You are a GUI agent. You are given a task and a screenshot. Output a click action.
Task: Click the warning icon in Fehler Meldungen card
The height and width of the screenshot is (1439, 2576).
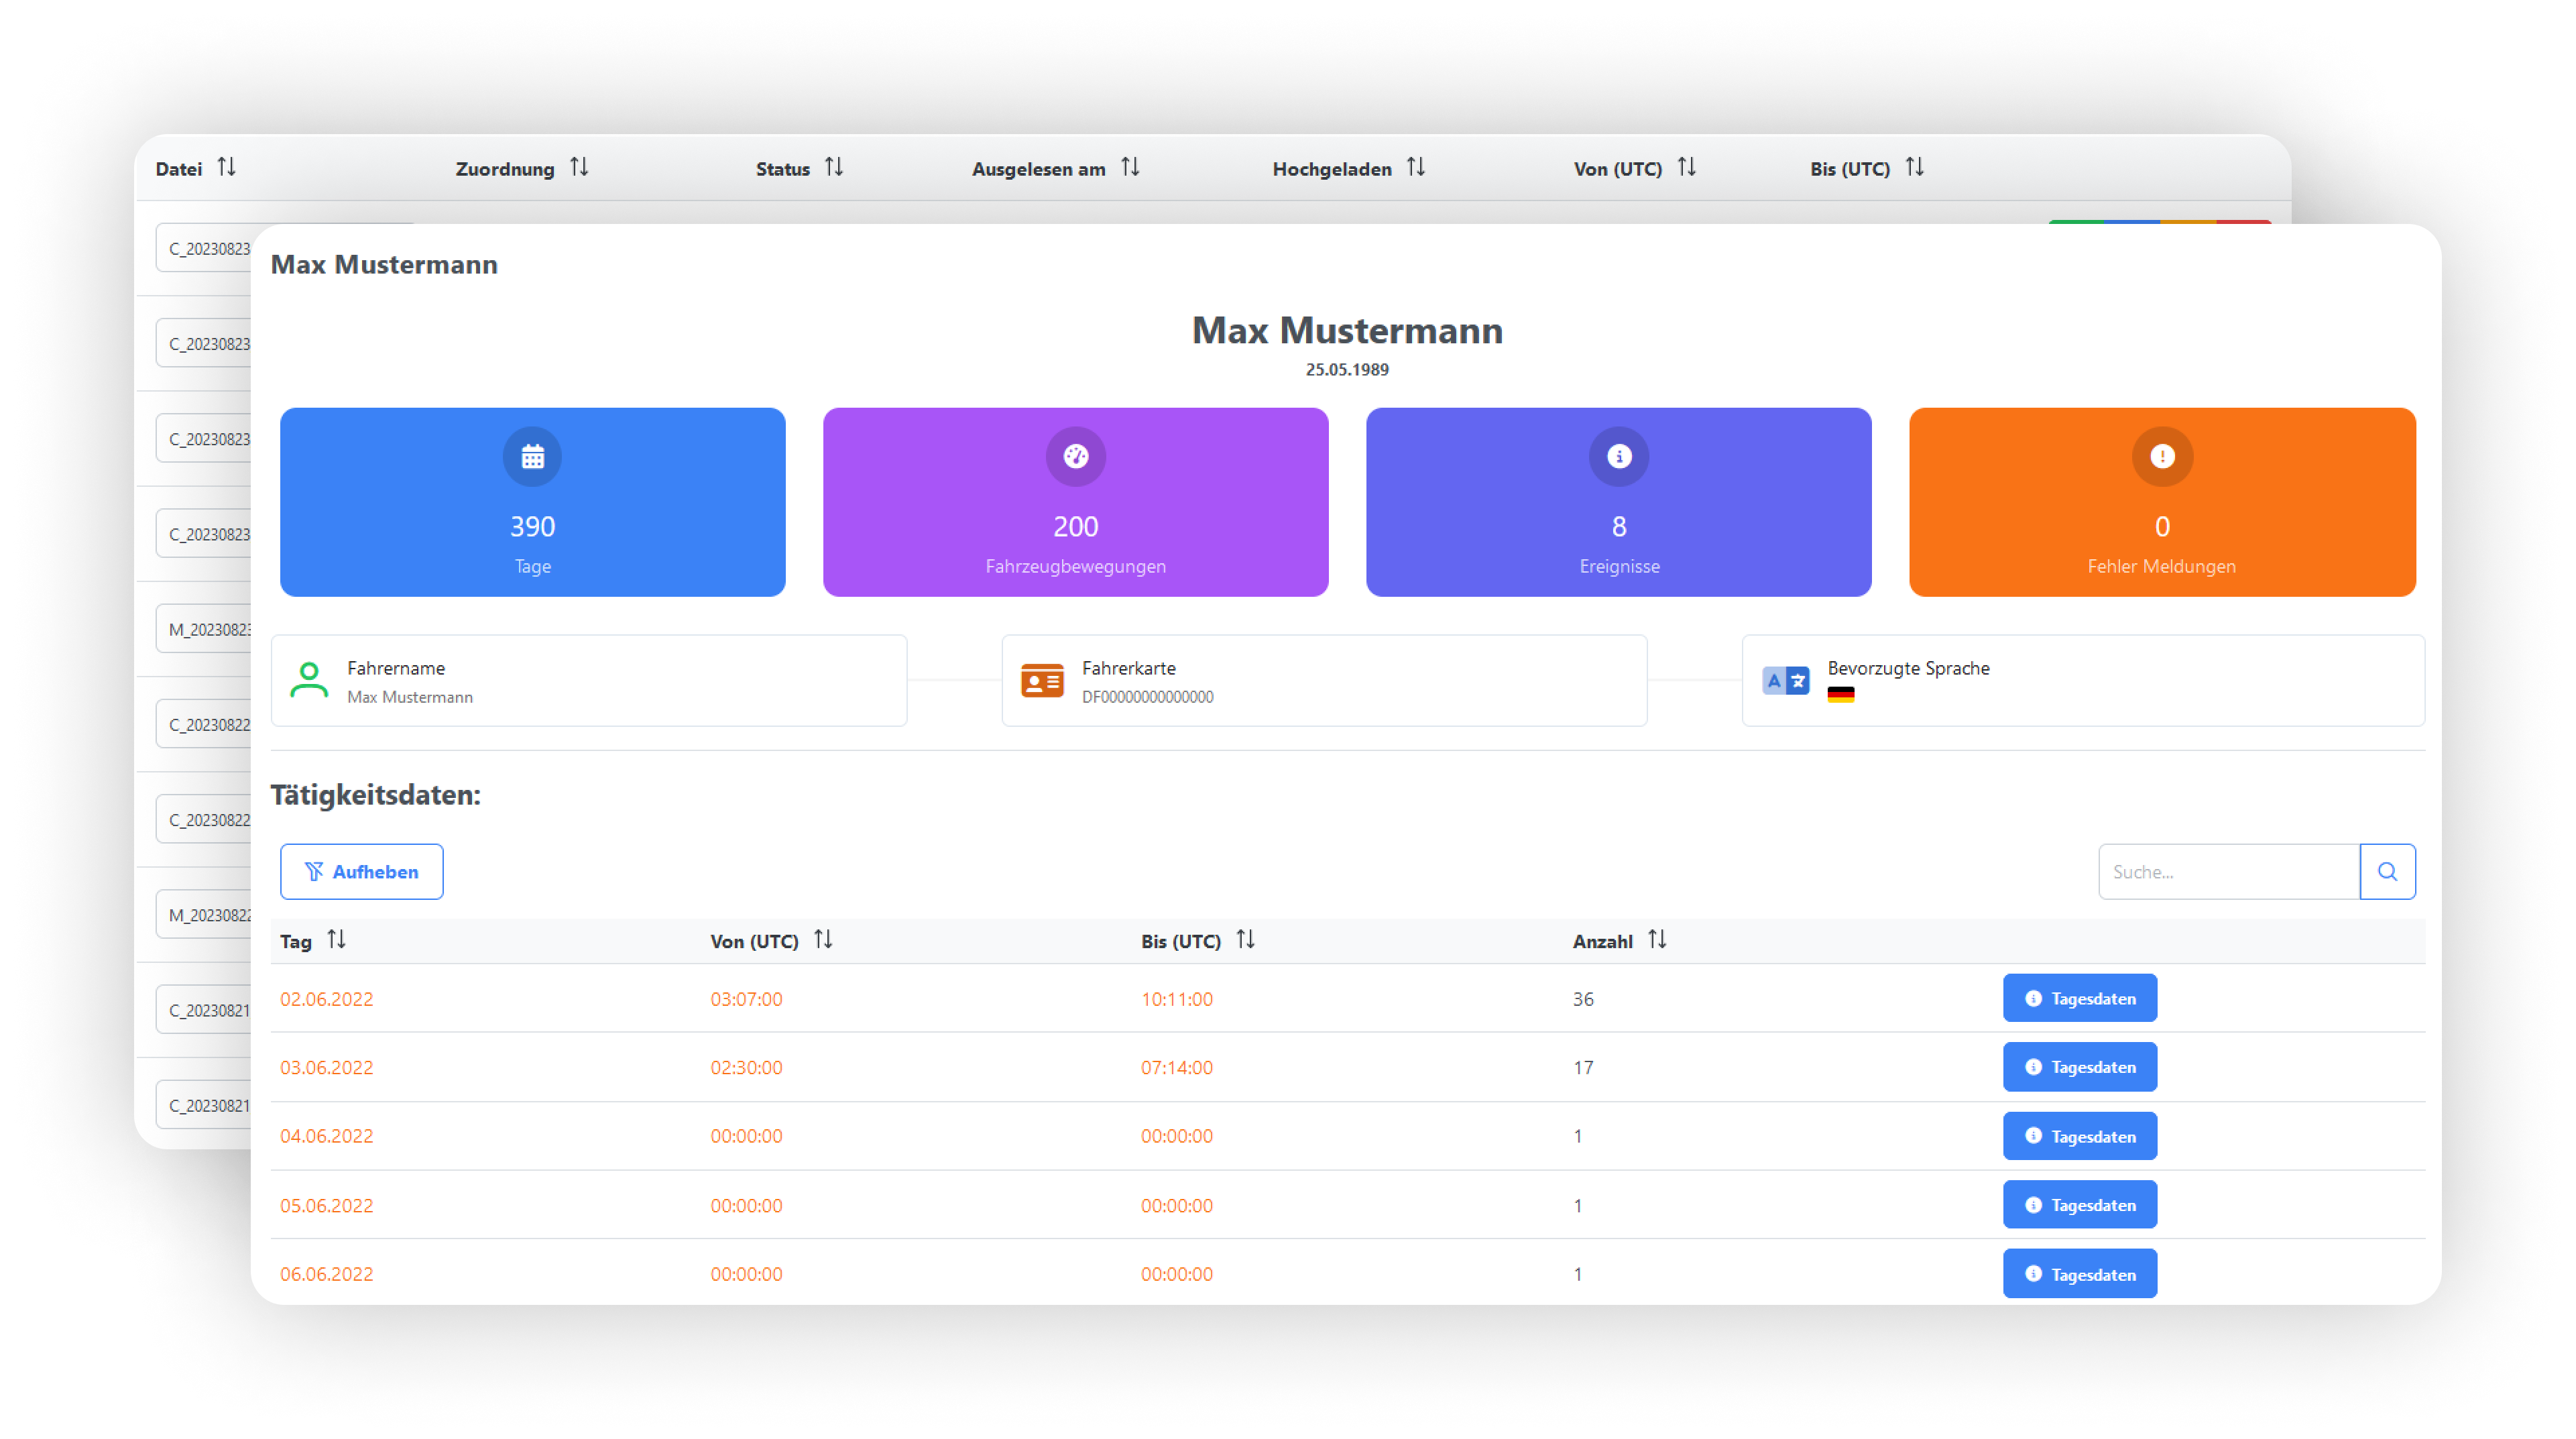pos(2161,457)
